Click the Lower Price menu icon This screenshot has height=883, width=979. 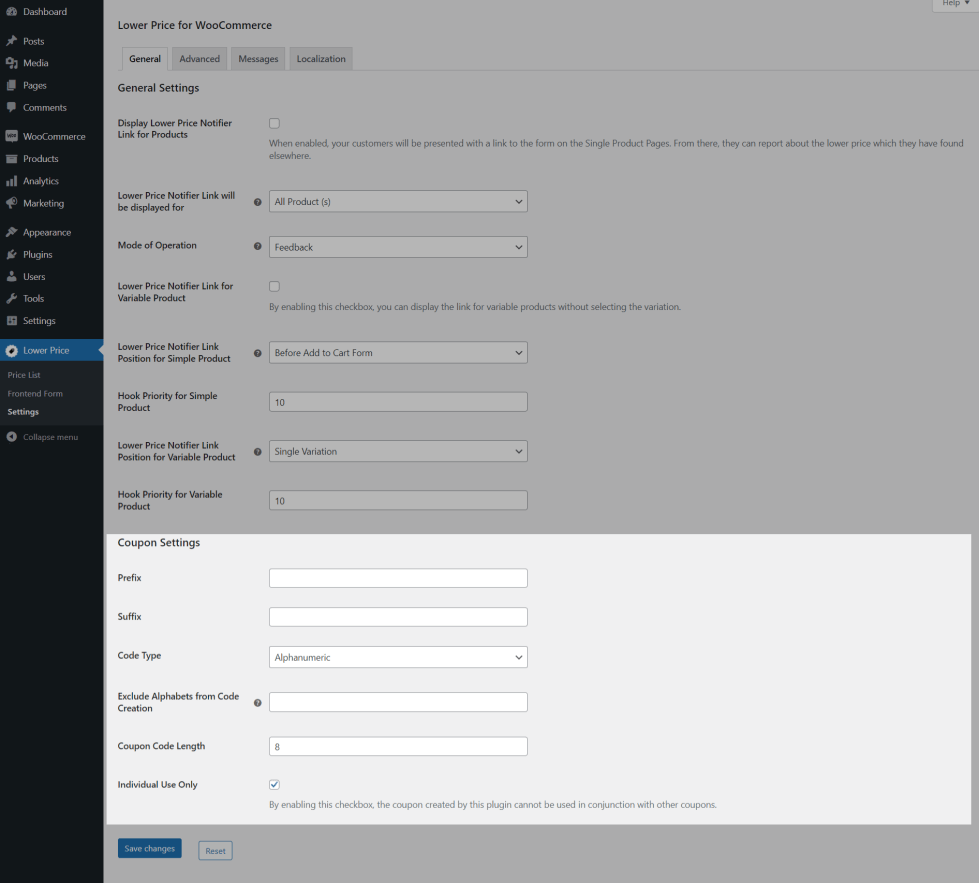(x=11, y=350)
